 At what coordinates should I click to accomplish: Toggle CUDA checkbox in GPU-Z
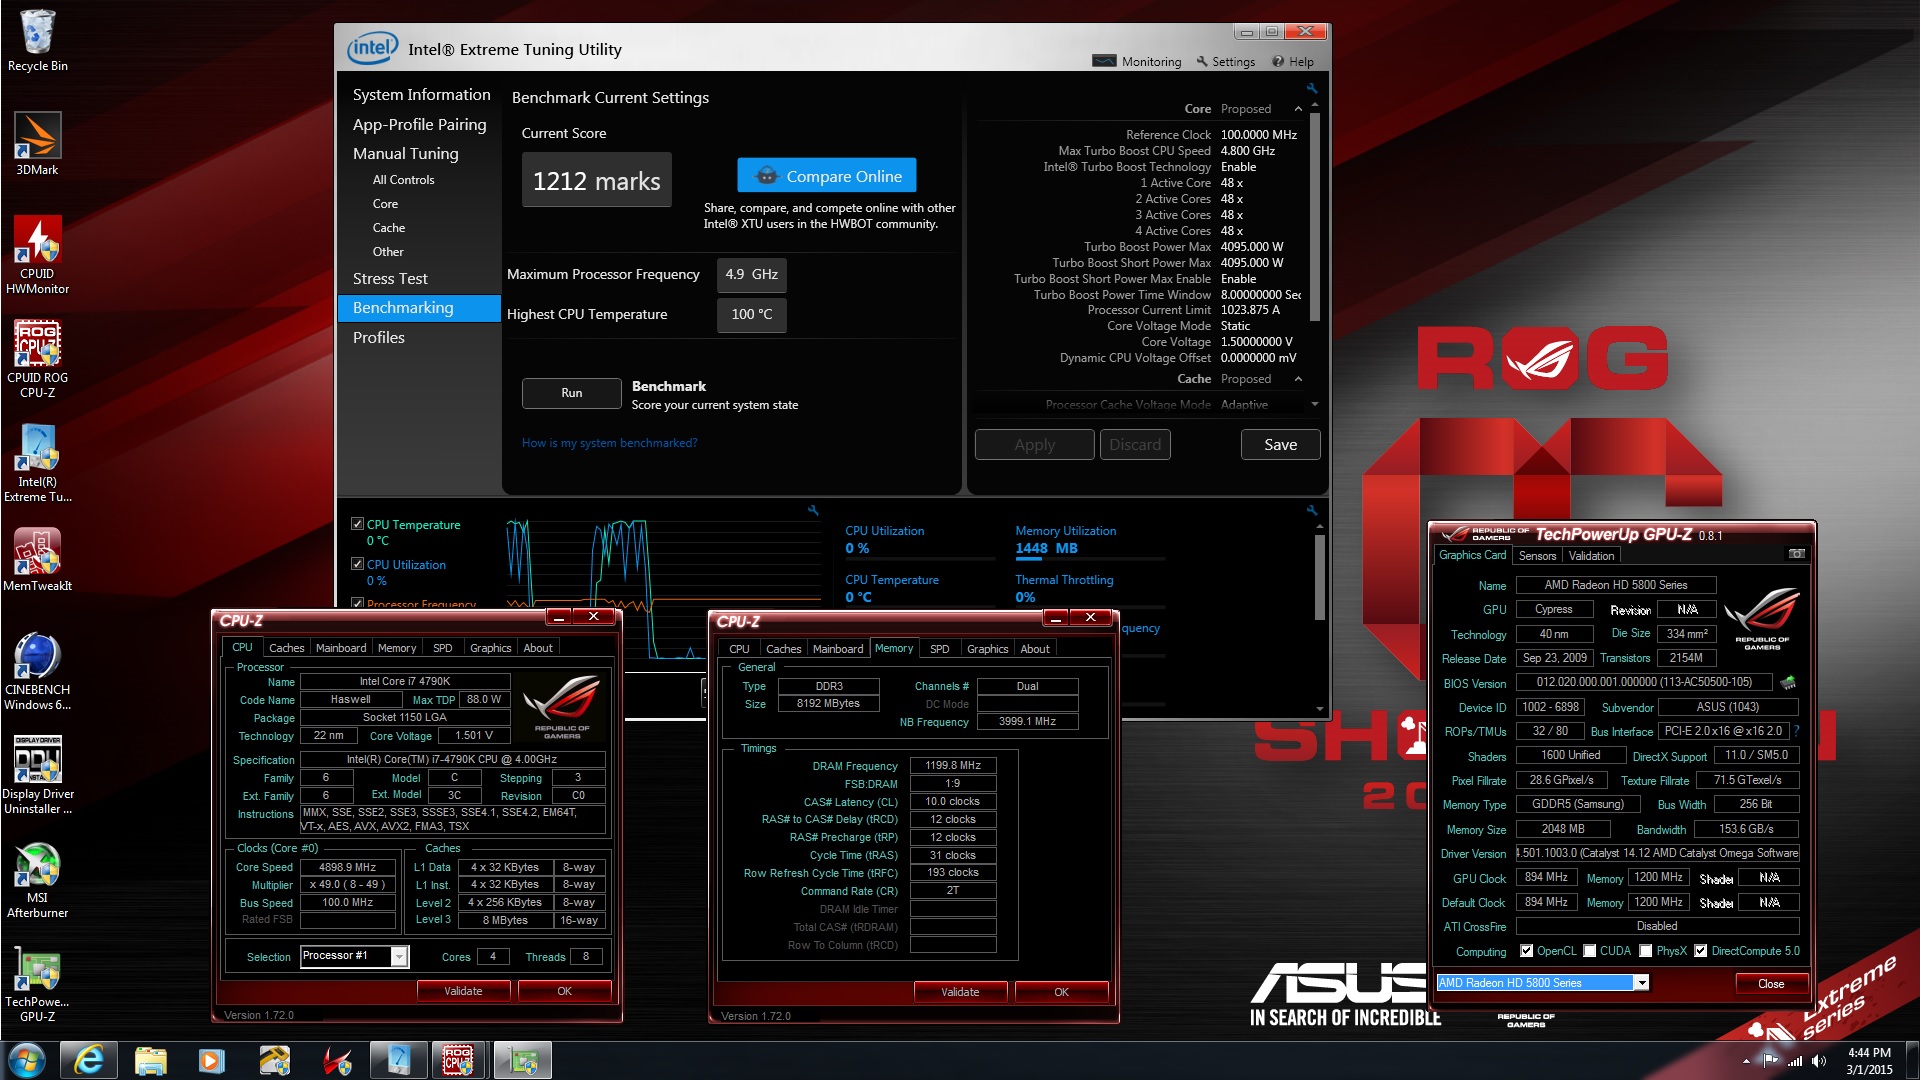coord(1589,951)
